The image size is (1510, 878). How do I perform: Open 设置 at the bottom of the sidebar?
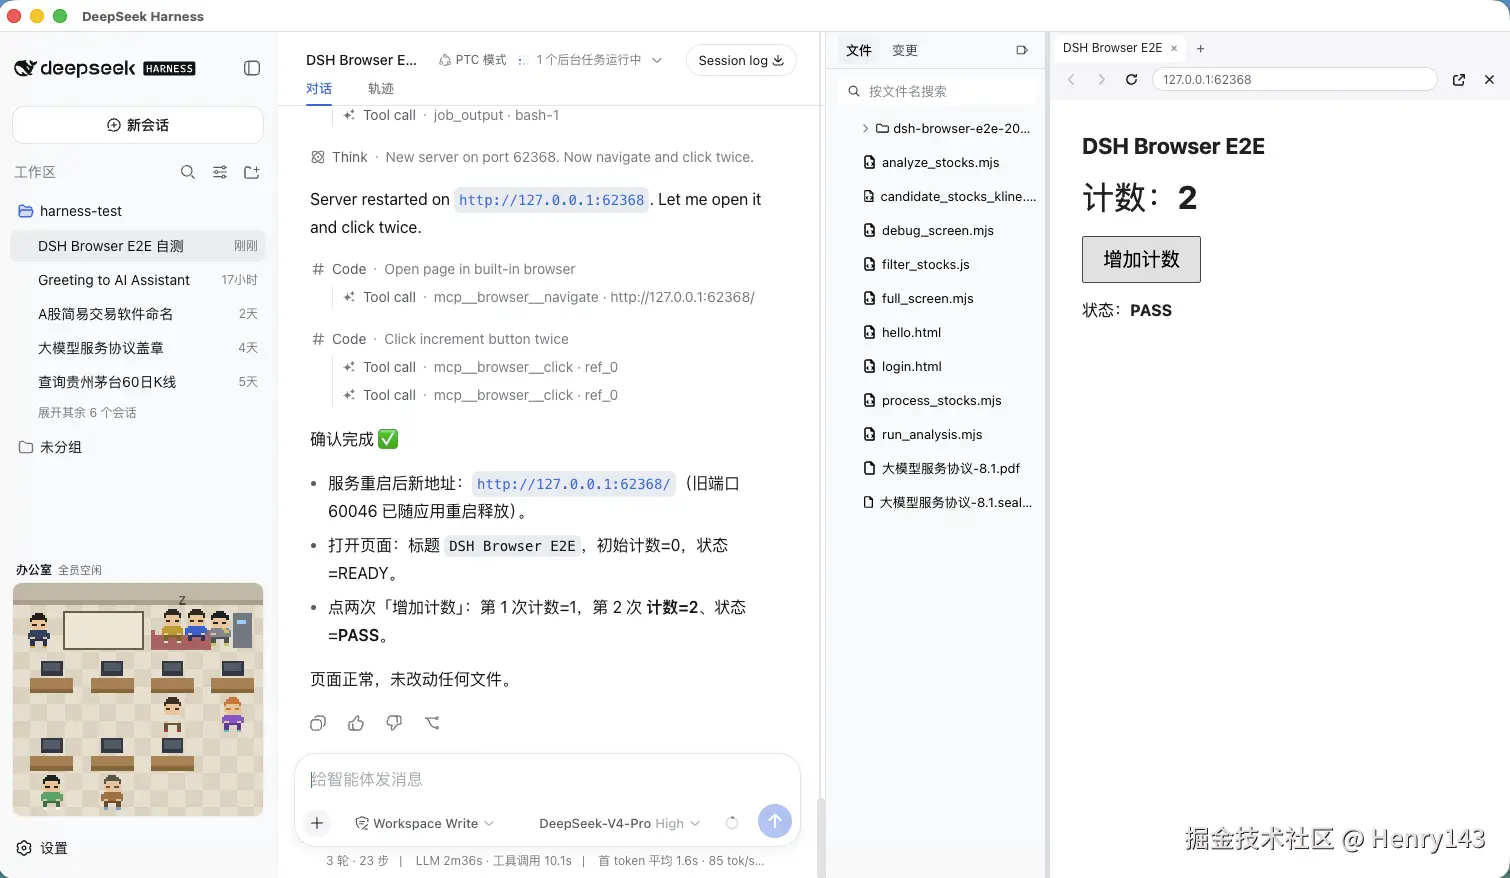coord(42,848)
